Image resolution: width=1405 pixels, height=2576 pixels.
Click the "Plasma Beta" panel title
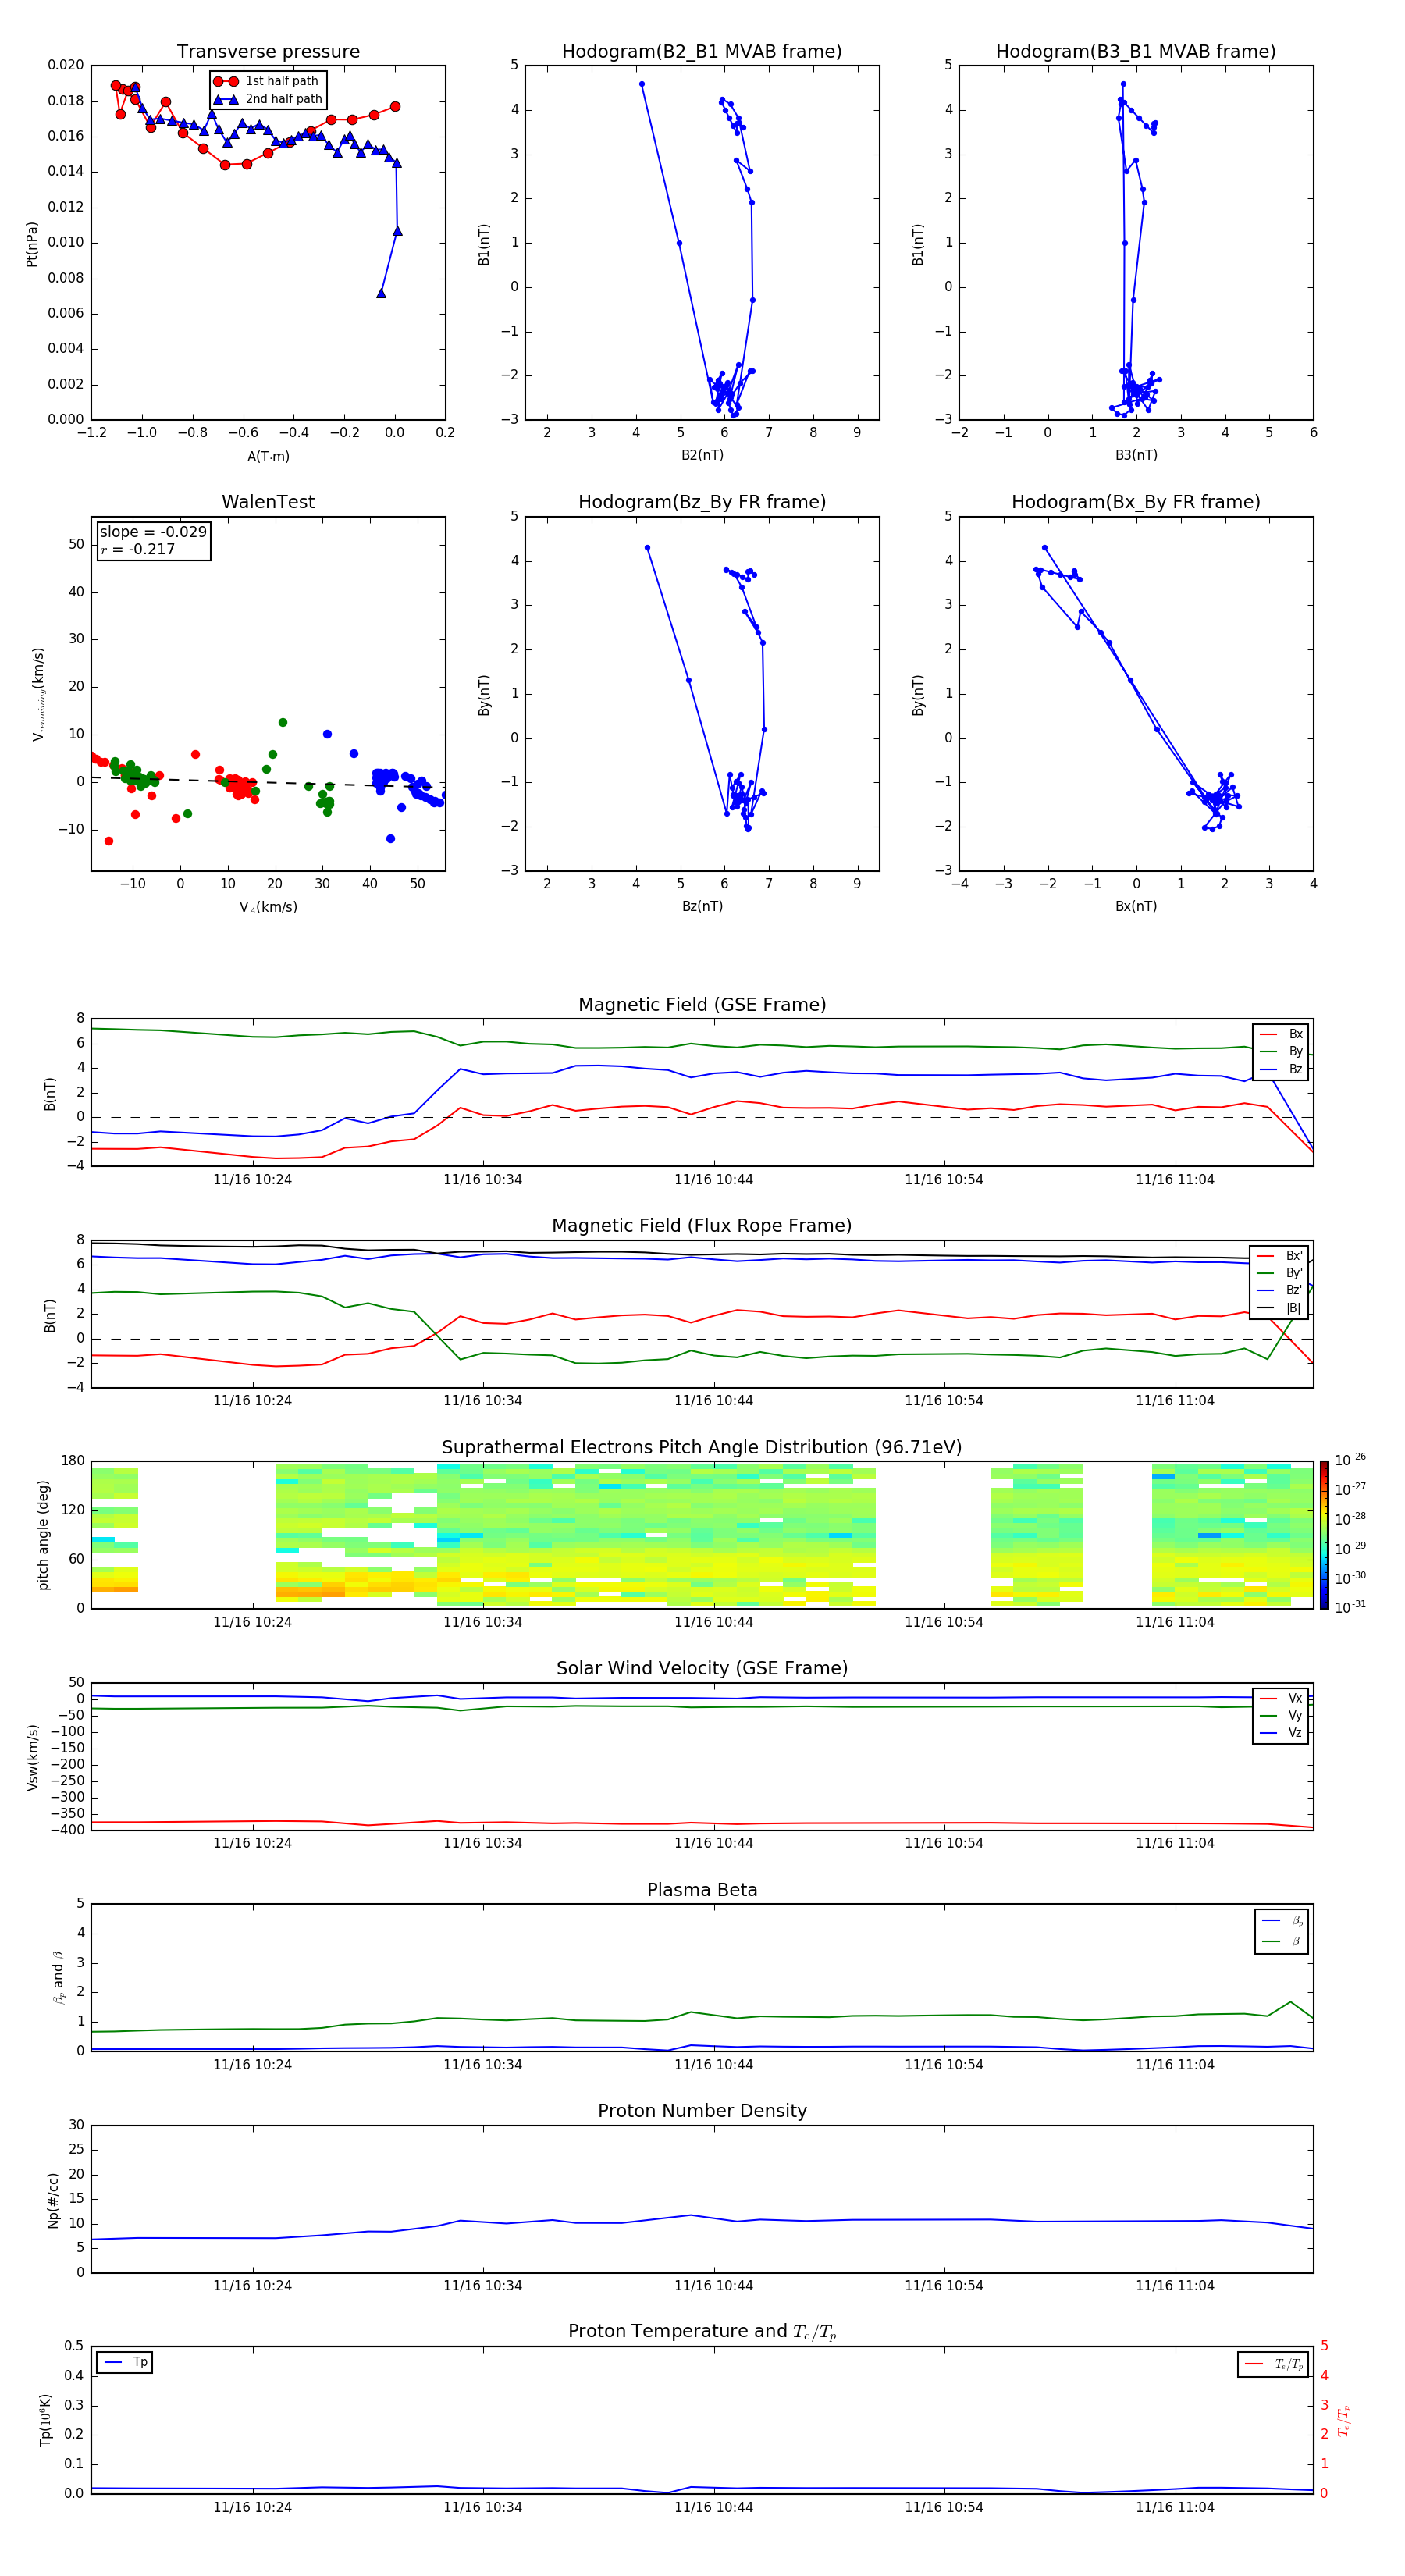coord(702,1891)
